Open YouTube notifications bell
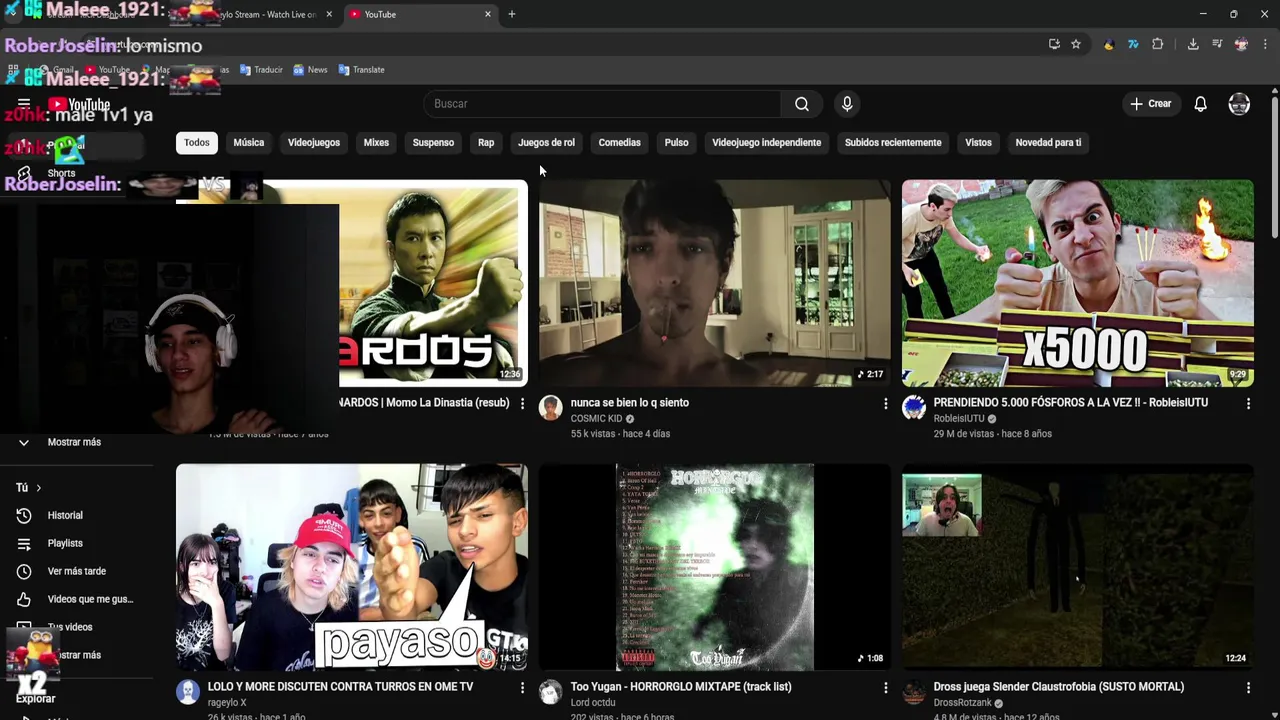Screen dimensions: 1280x720 1201,104
